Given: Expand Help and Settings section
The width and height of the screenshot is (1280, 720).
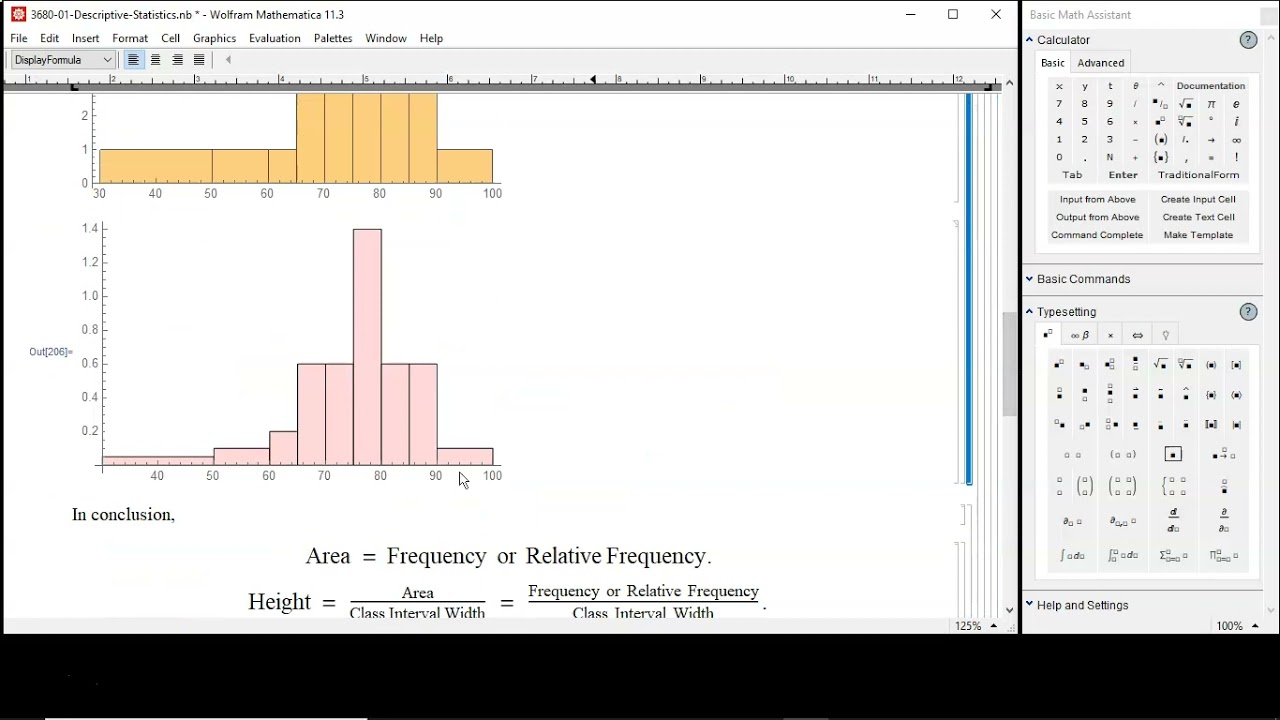Looking at the screenshot, I should [1030, 605].
